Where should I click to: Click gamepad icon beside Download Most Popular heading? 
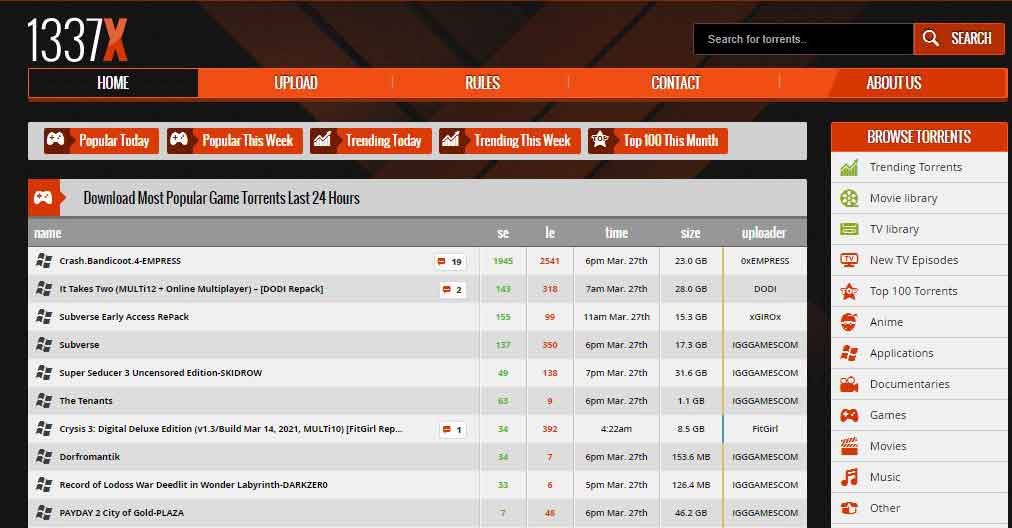(43, 198)
